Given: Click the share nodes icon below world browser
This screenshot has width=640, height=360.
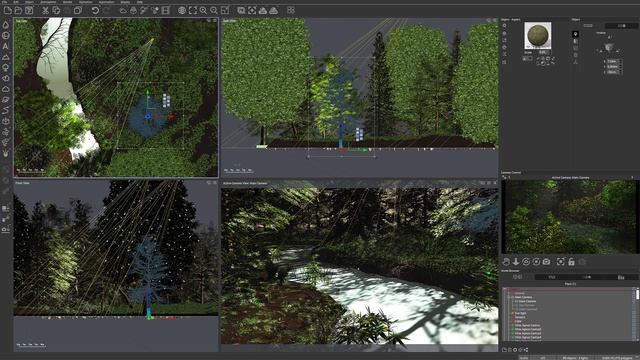Looking at the screenshot, I should tap(526, 350).
